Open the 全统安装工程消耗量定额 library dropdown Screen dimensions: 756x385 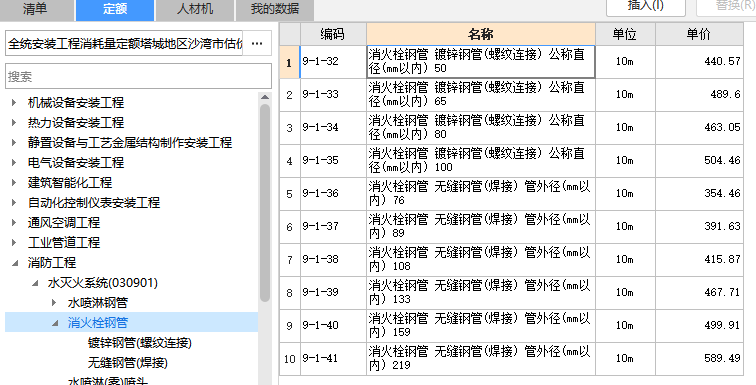[124, 43]
